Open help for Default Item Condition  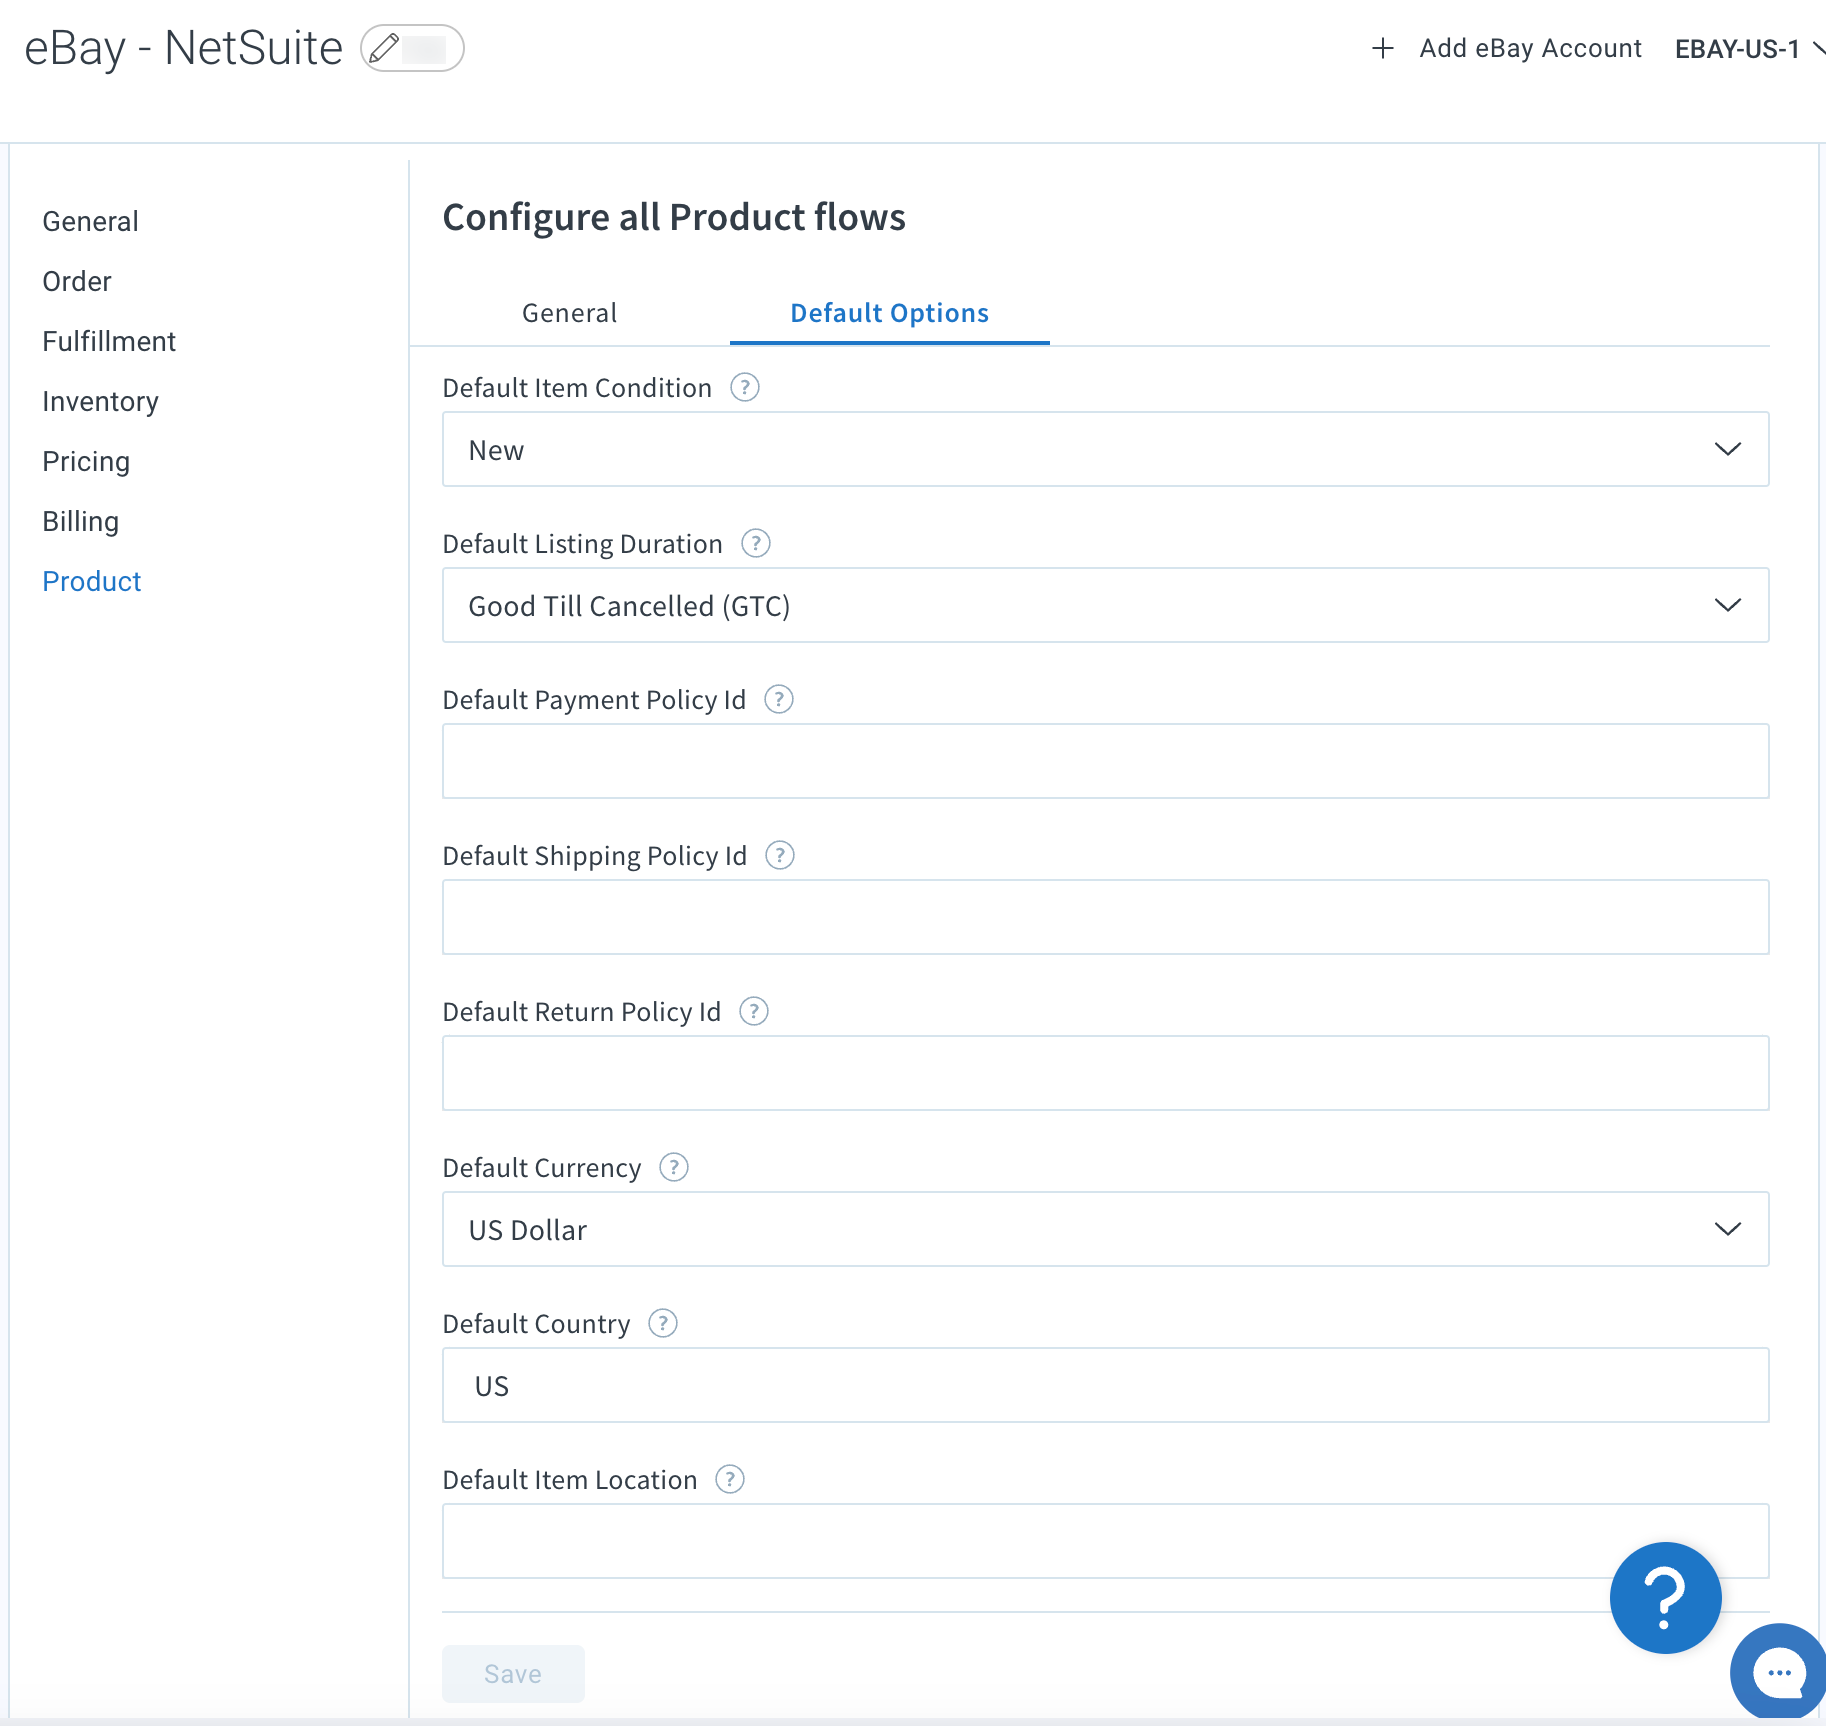coord(745,387)
